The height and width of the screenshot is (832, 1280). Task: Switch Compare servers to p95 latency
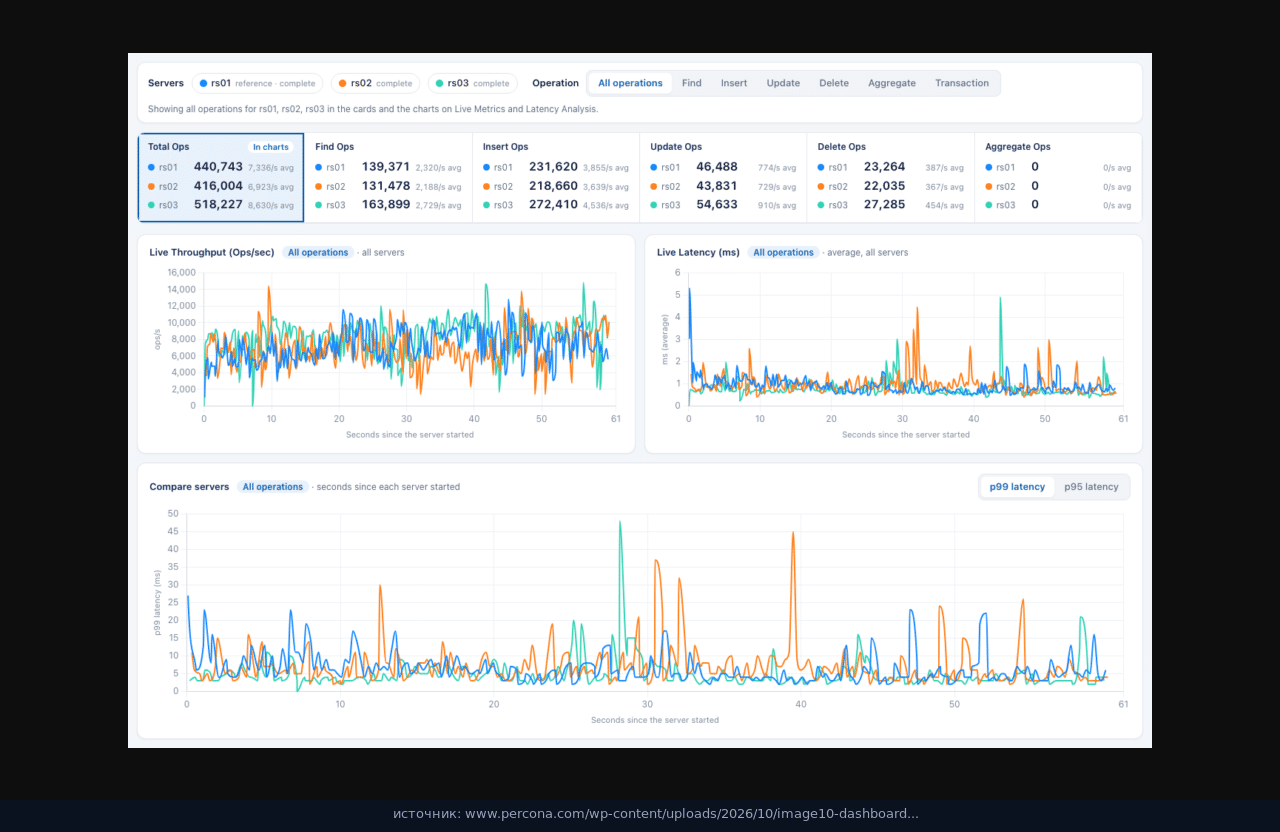[1091, 487]
